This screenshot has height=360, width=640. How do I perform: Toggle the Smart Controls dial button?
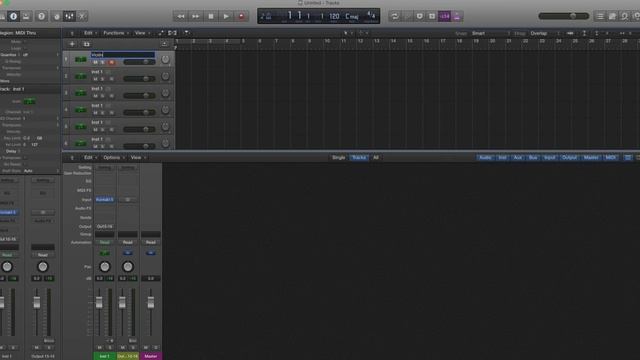(x=57, y=16)
